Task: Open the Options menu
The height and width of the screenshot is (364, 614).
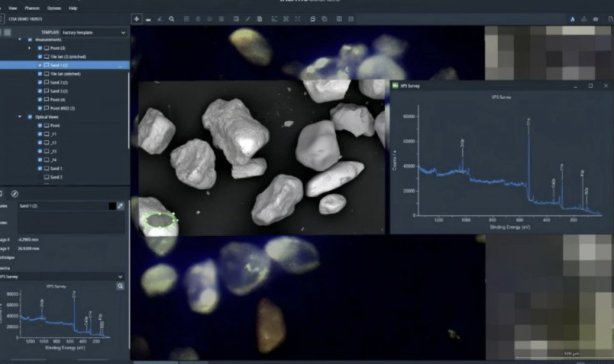Action: (x=54, y=8)
